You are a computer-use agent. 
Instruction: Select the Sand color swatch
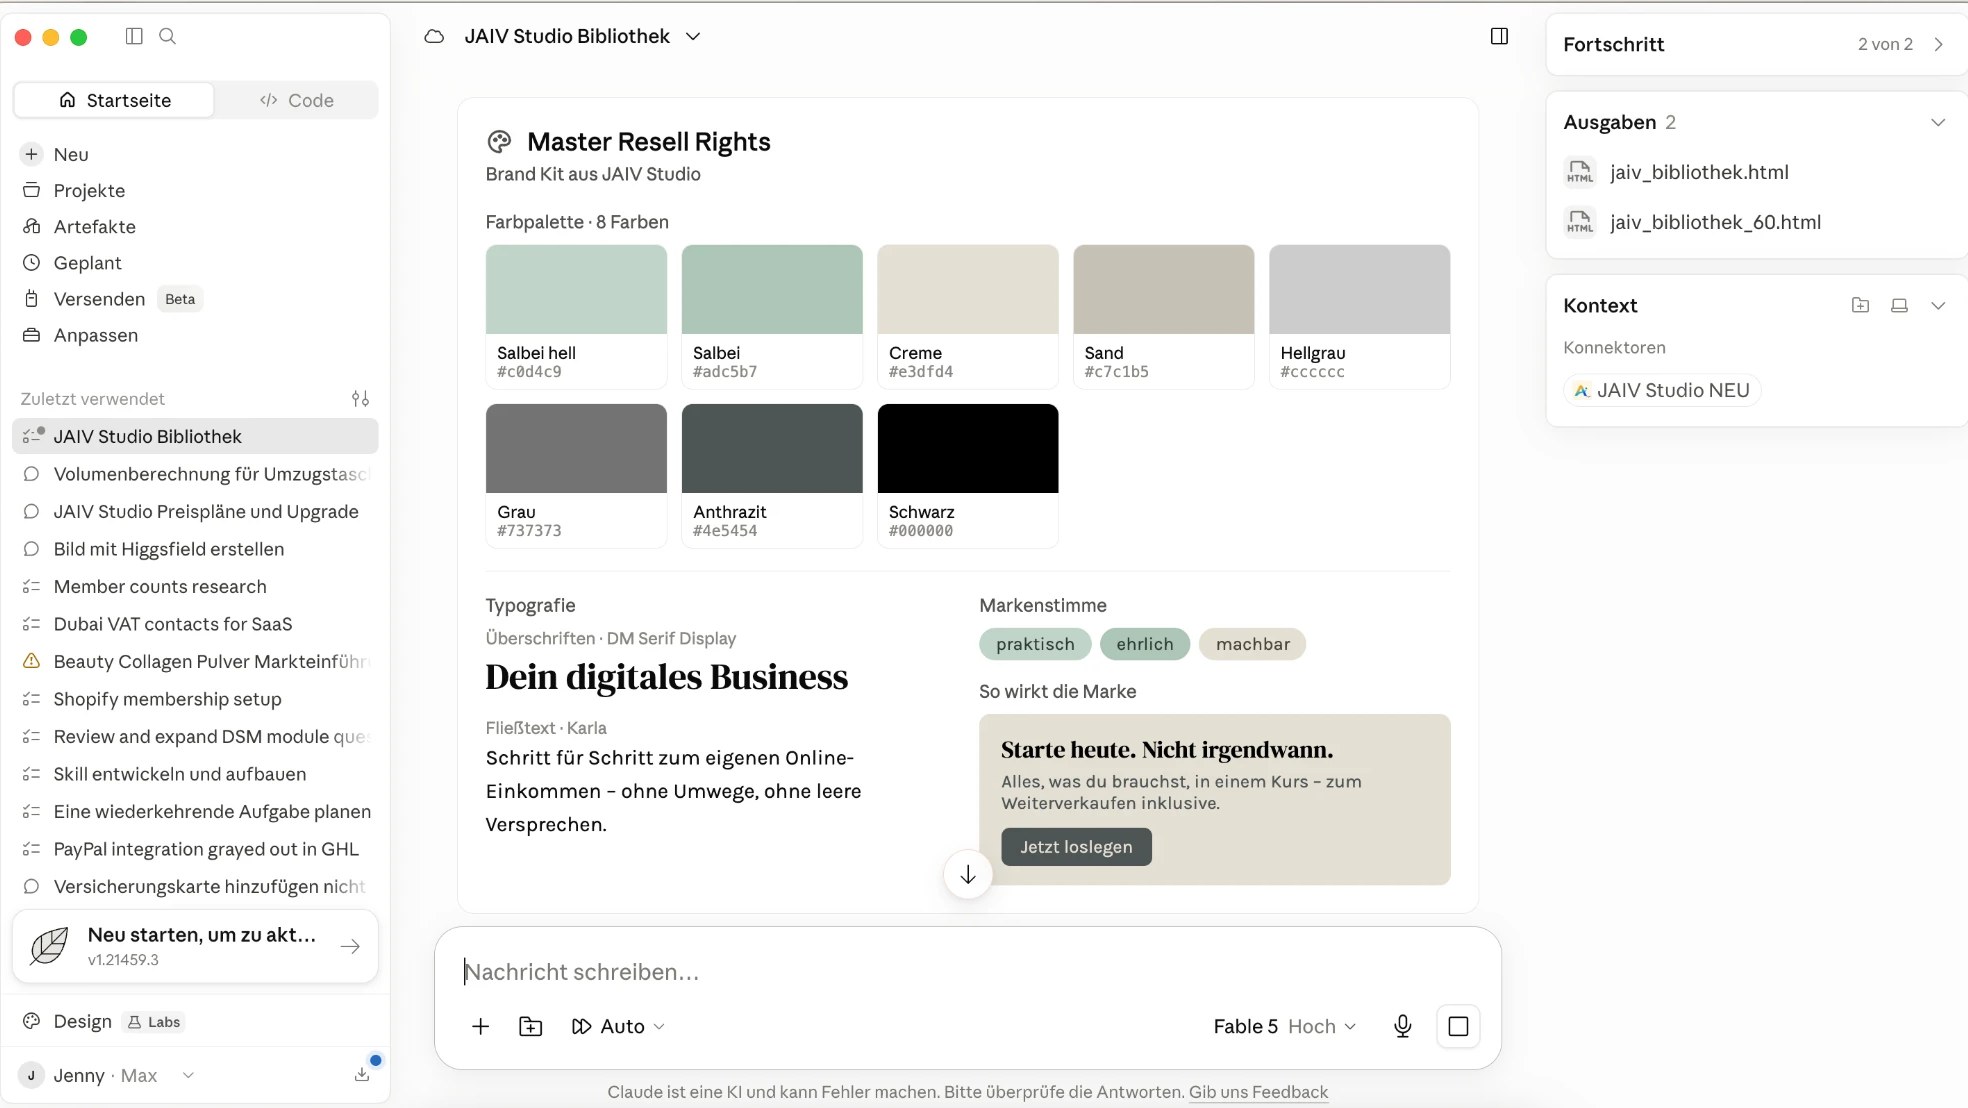[x=1164, y=316]
